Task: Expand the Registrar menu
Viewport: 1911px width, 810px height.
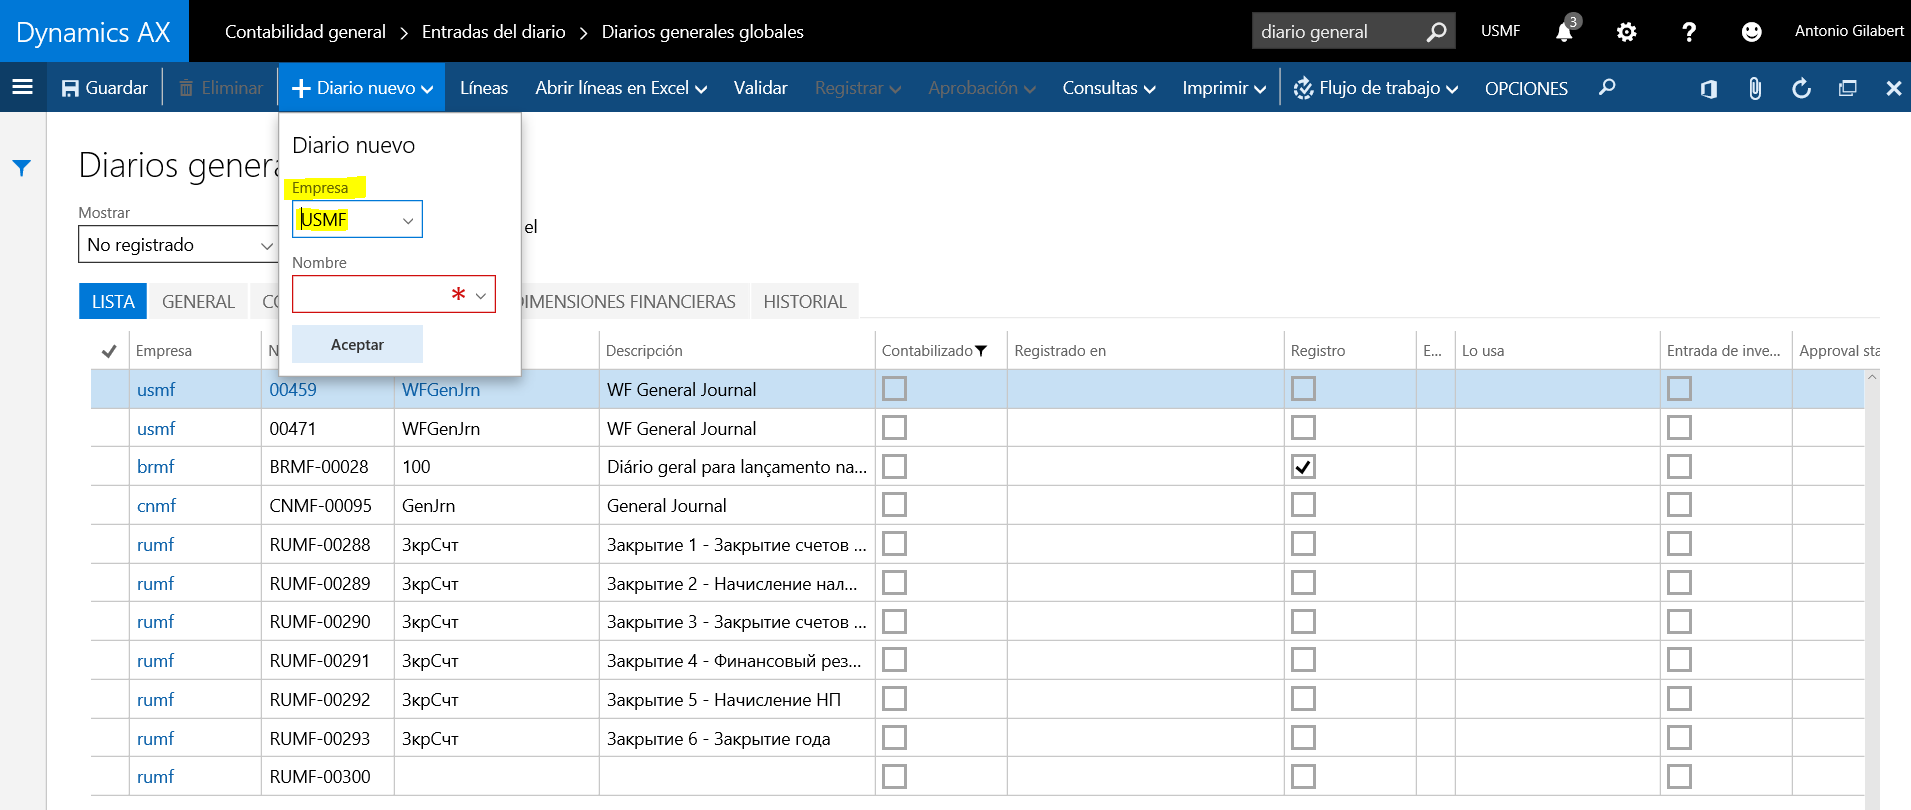Action: click(x=858, y=88)
